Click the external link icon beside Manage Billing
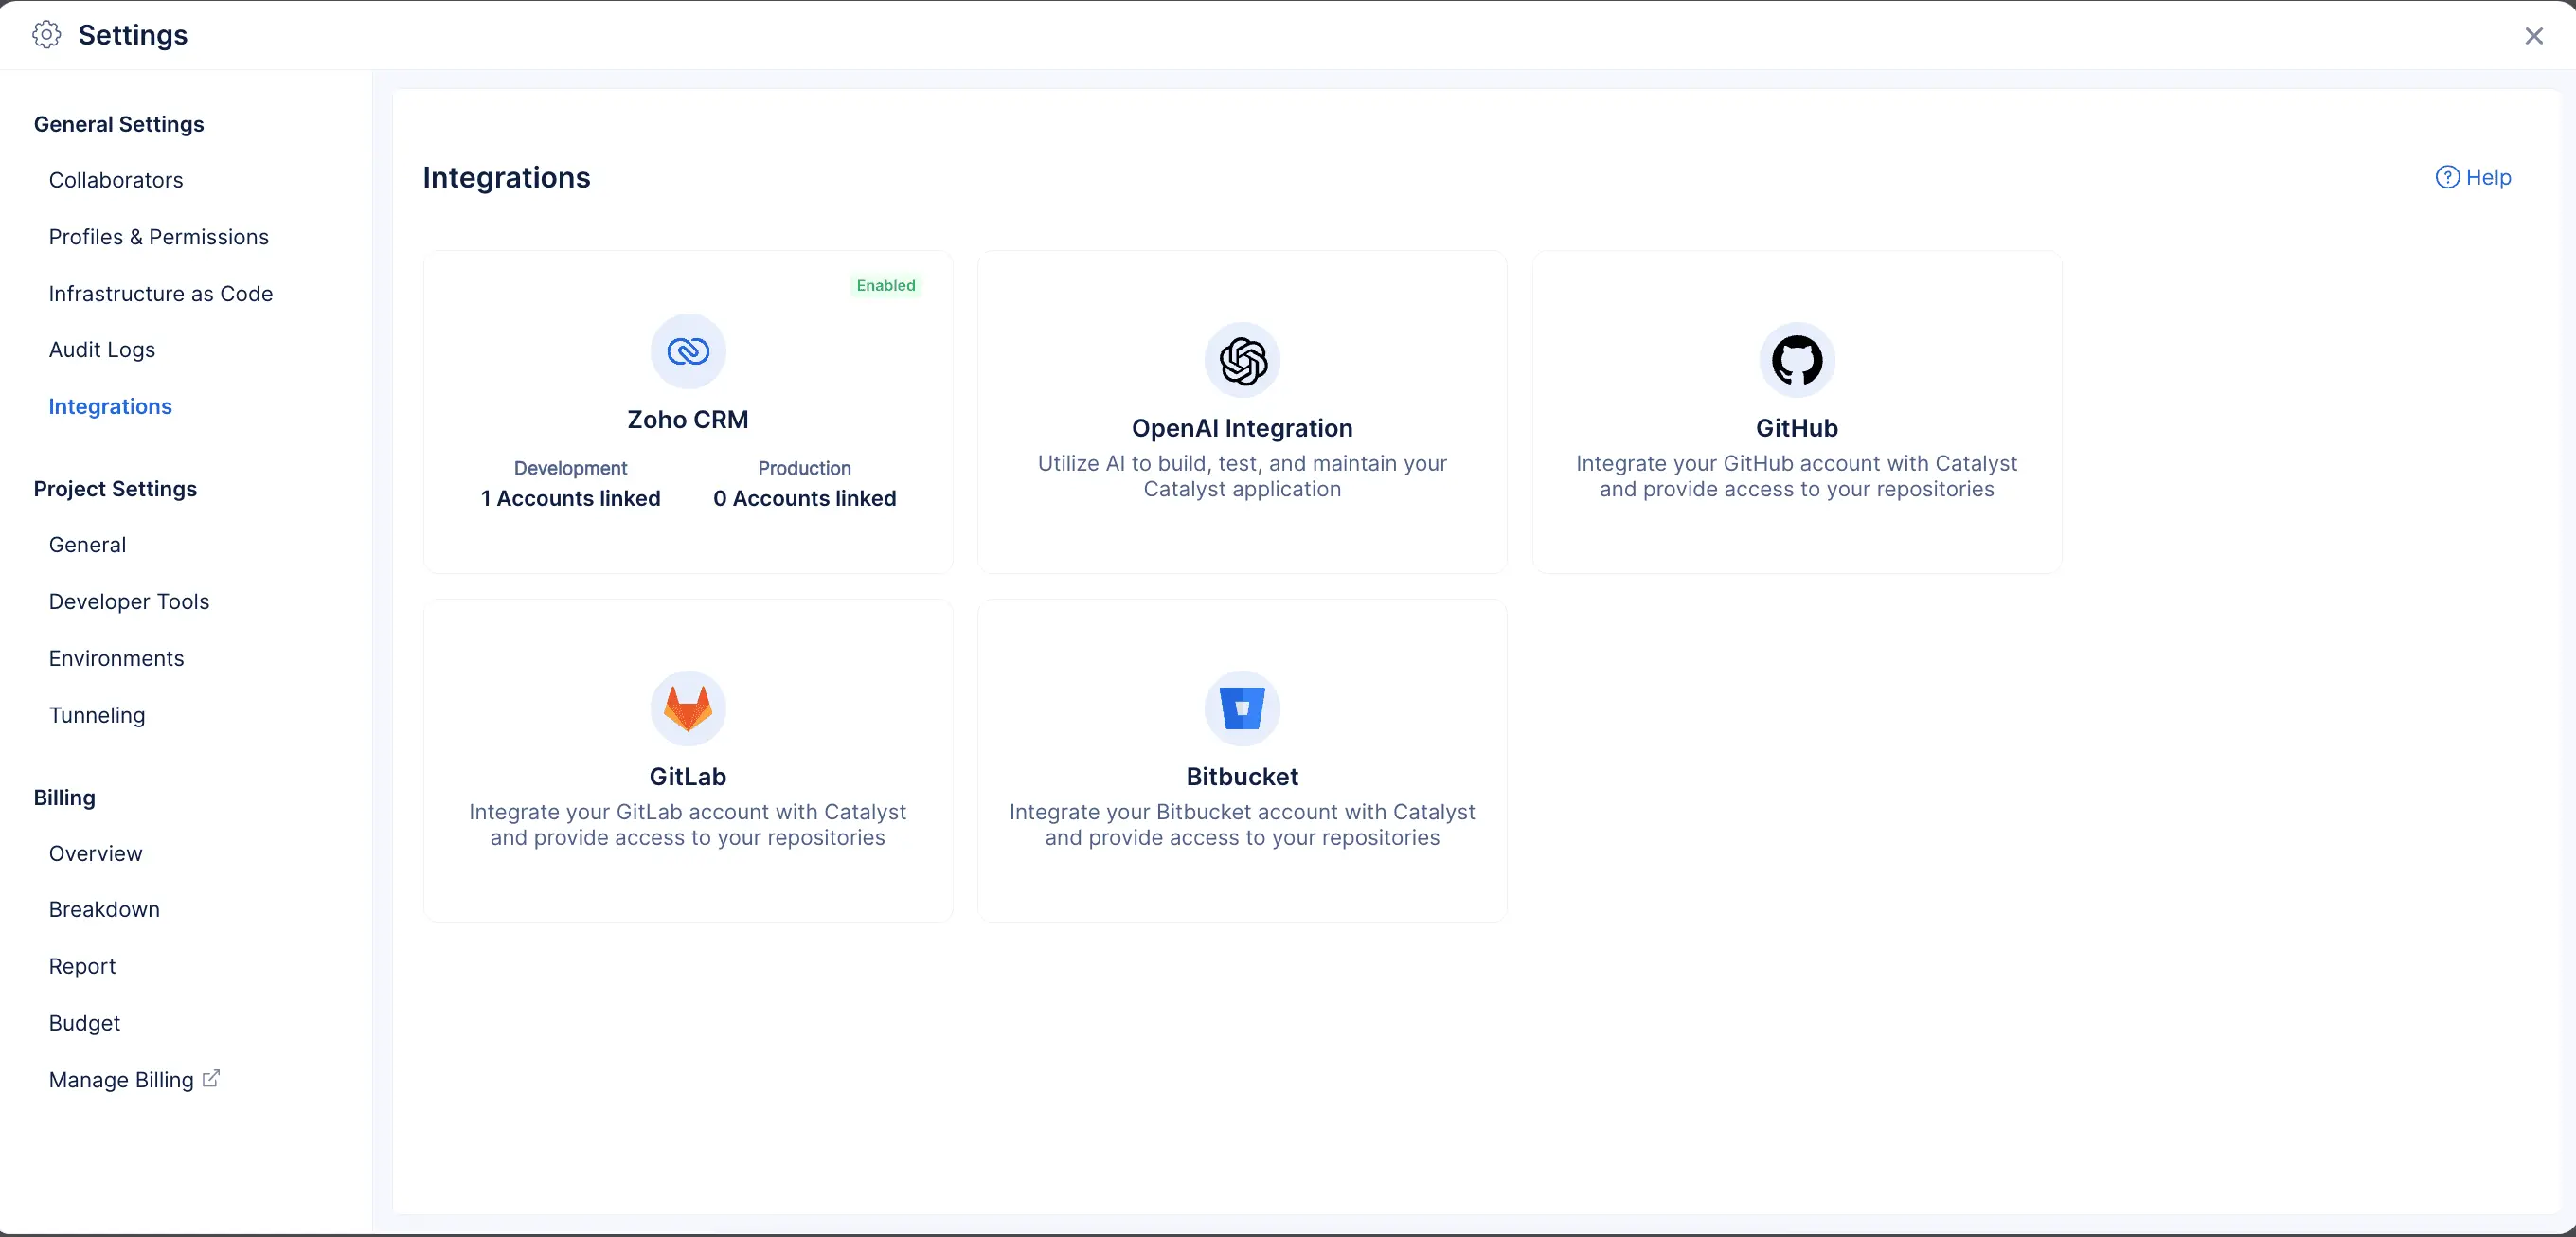 pos(211,1078)
